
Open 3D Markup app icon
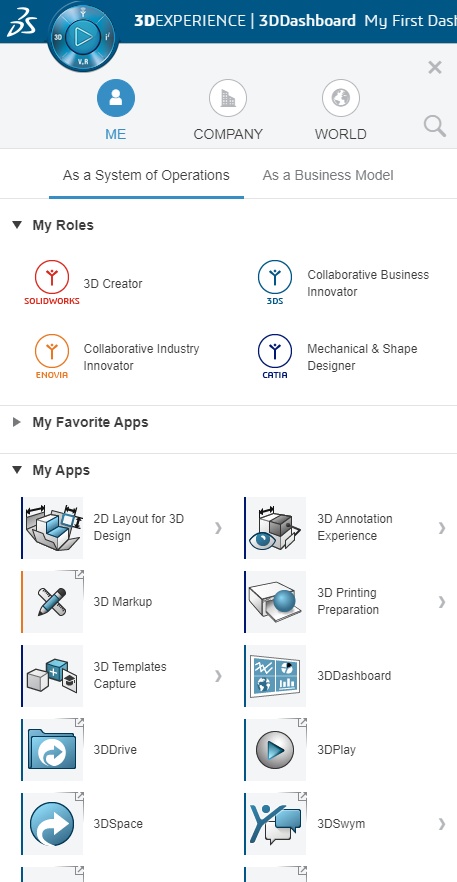[x=52, y=602]
